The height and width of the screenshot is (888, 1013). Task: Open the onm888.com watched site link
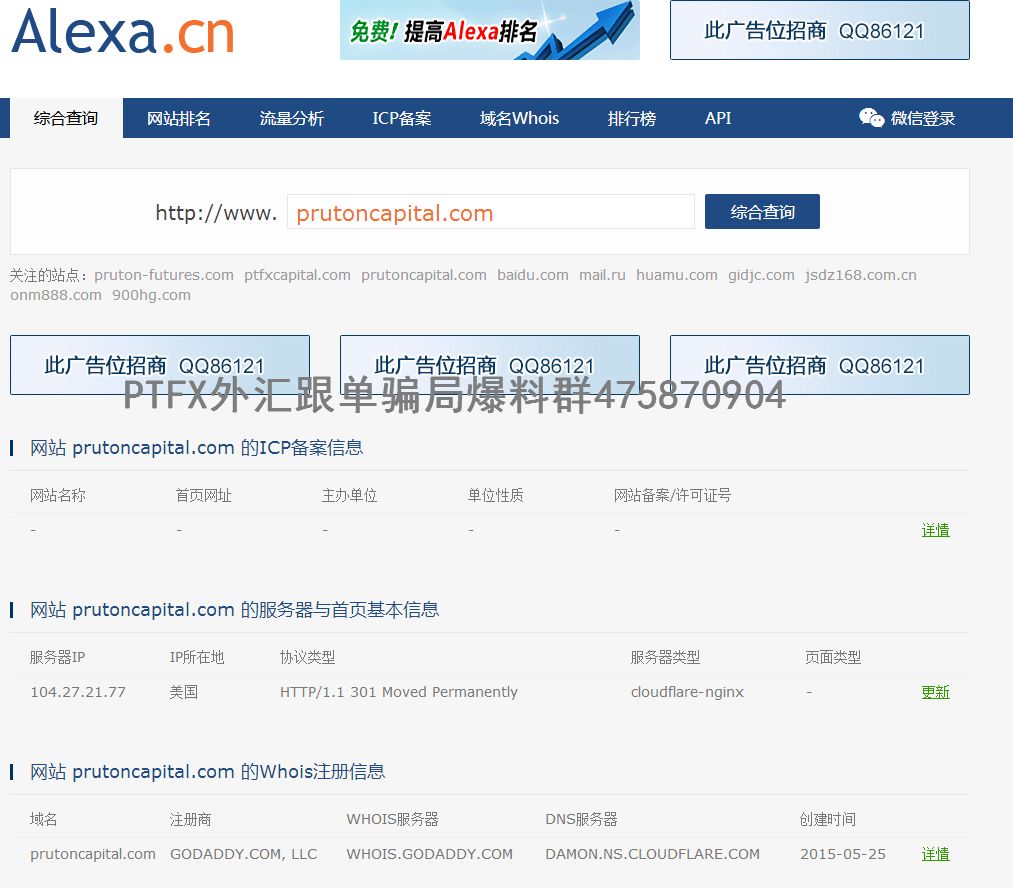point(56,295)
